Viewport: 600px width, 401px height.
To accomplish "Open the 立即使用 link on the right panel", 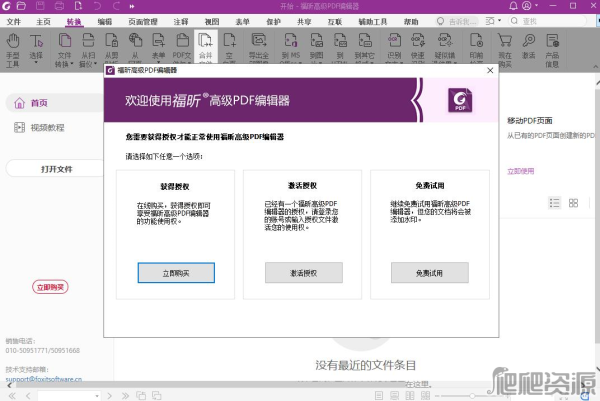I will (520, 171).
